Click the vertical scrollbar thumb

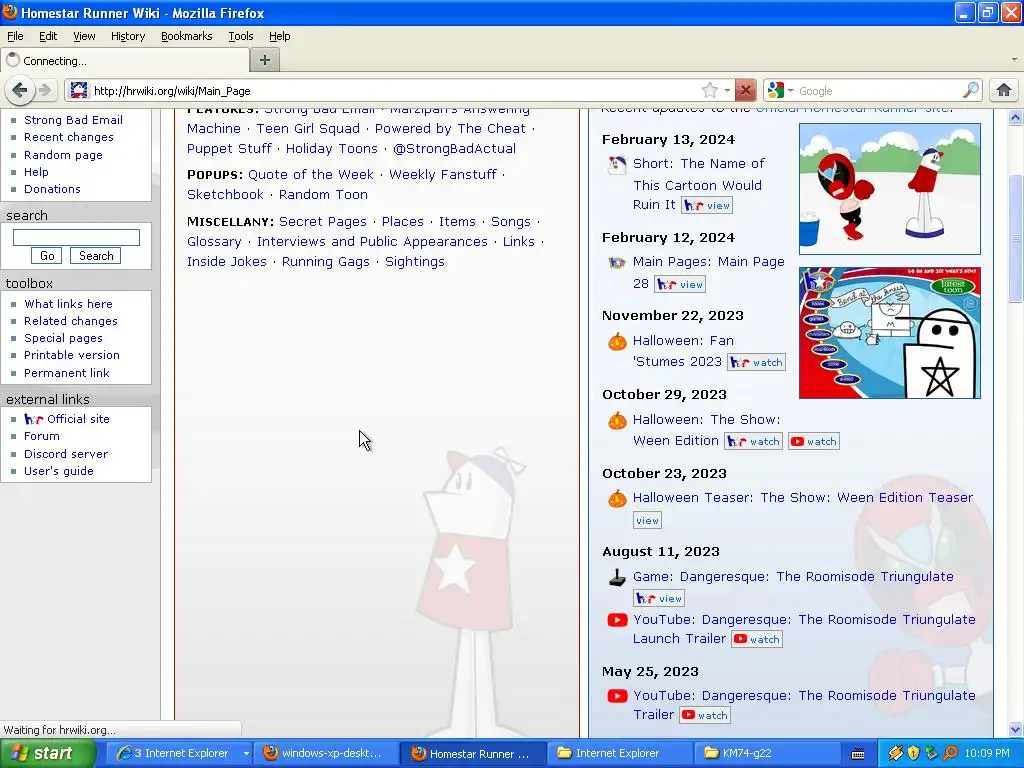(x=1016, y=238)
